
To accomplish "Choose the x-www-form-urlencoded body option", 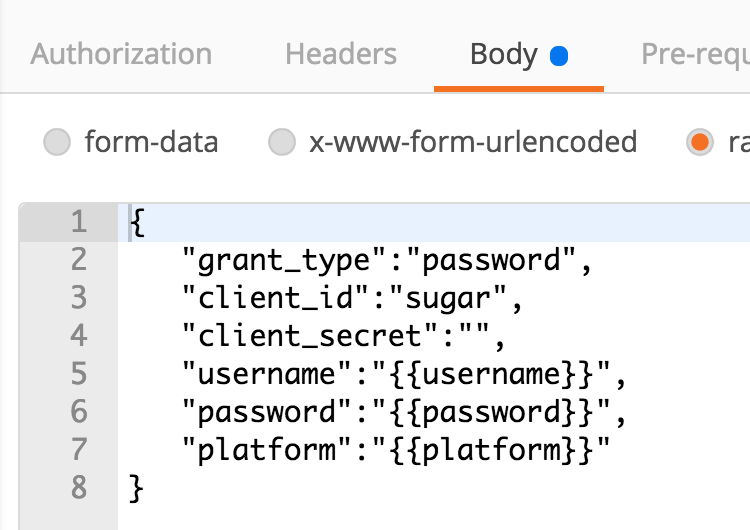I will [283, 142].
